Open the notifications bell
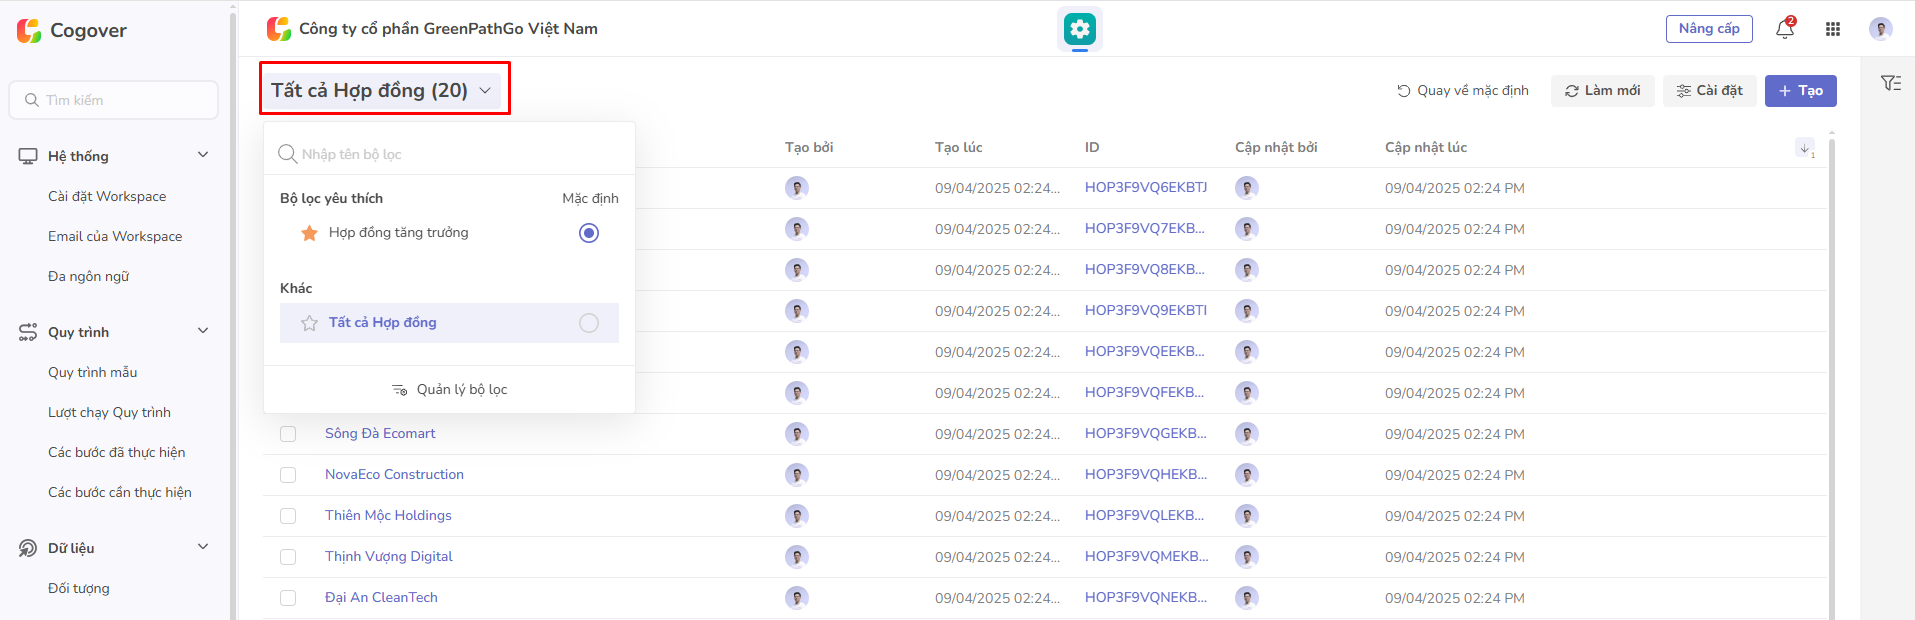Screen dimensions: 1915x620 [x=1785, y=29]
